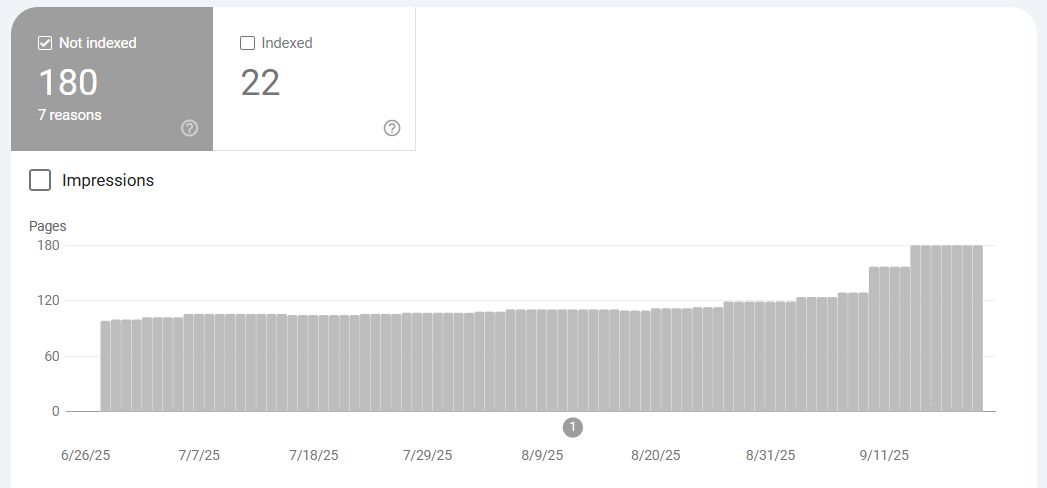Click the bar above the 9/11/25 label

coord(884,339)
